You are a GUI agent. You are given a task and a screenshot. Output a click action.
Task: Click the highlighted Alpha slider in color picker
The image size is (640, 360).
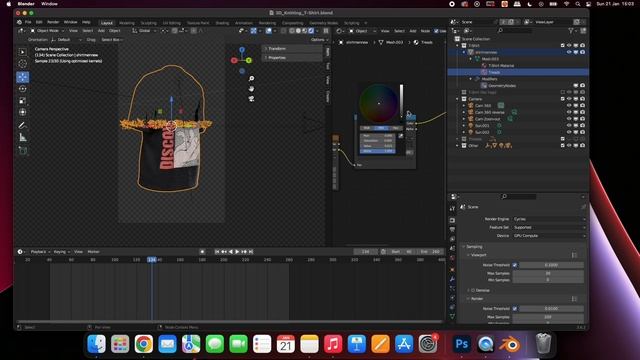click(x=377, y=151)
